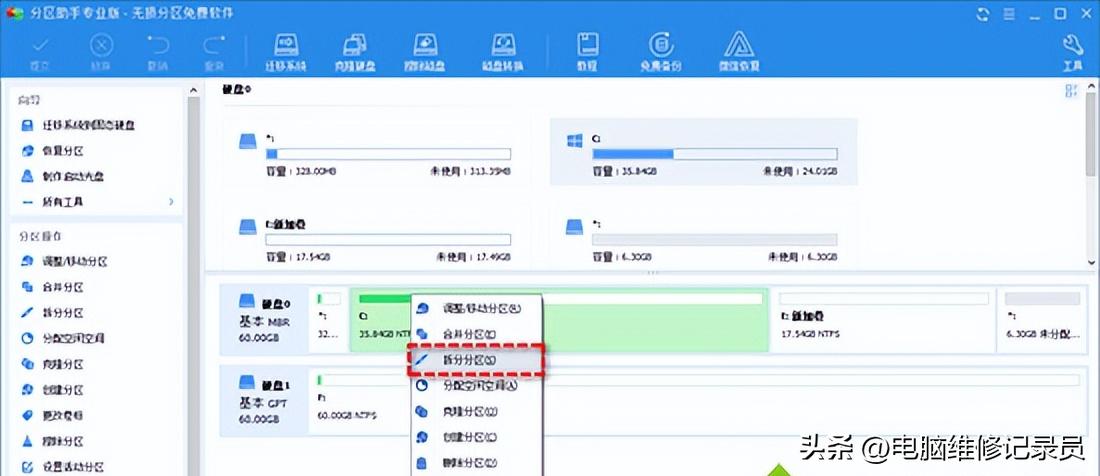
Task: Select E: 17.54GB NTFS block in disk map
Action: click(884, 320)
